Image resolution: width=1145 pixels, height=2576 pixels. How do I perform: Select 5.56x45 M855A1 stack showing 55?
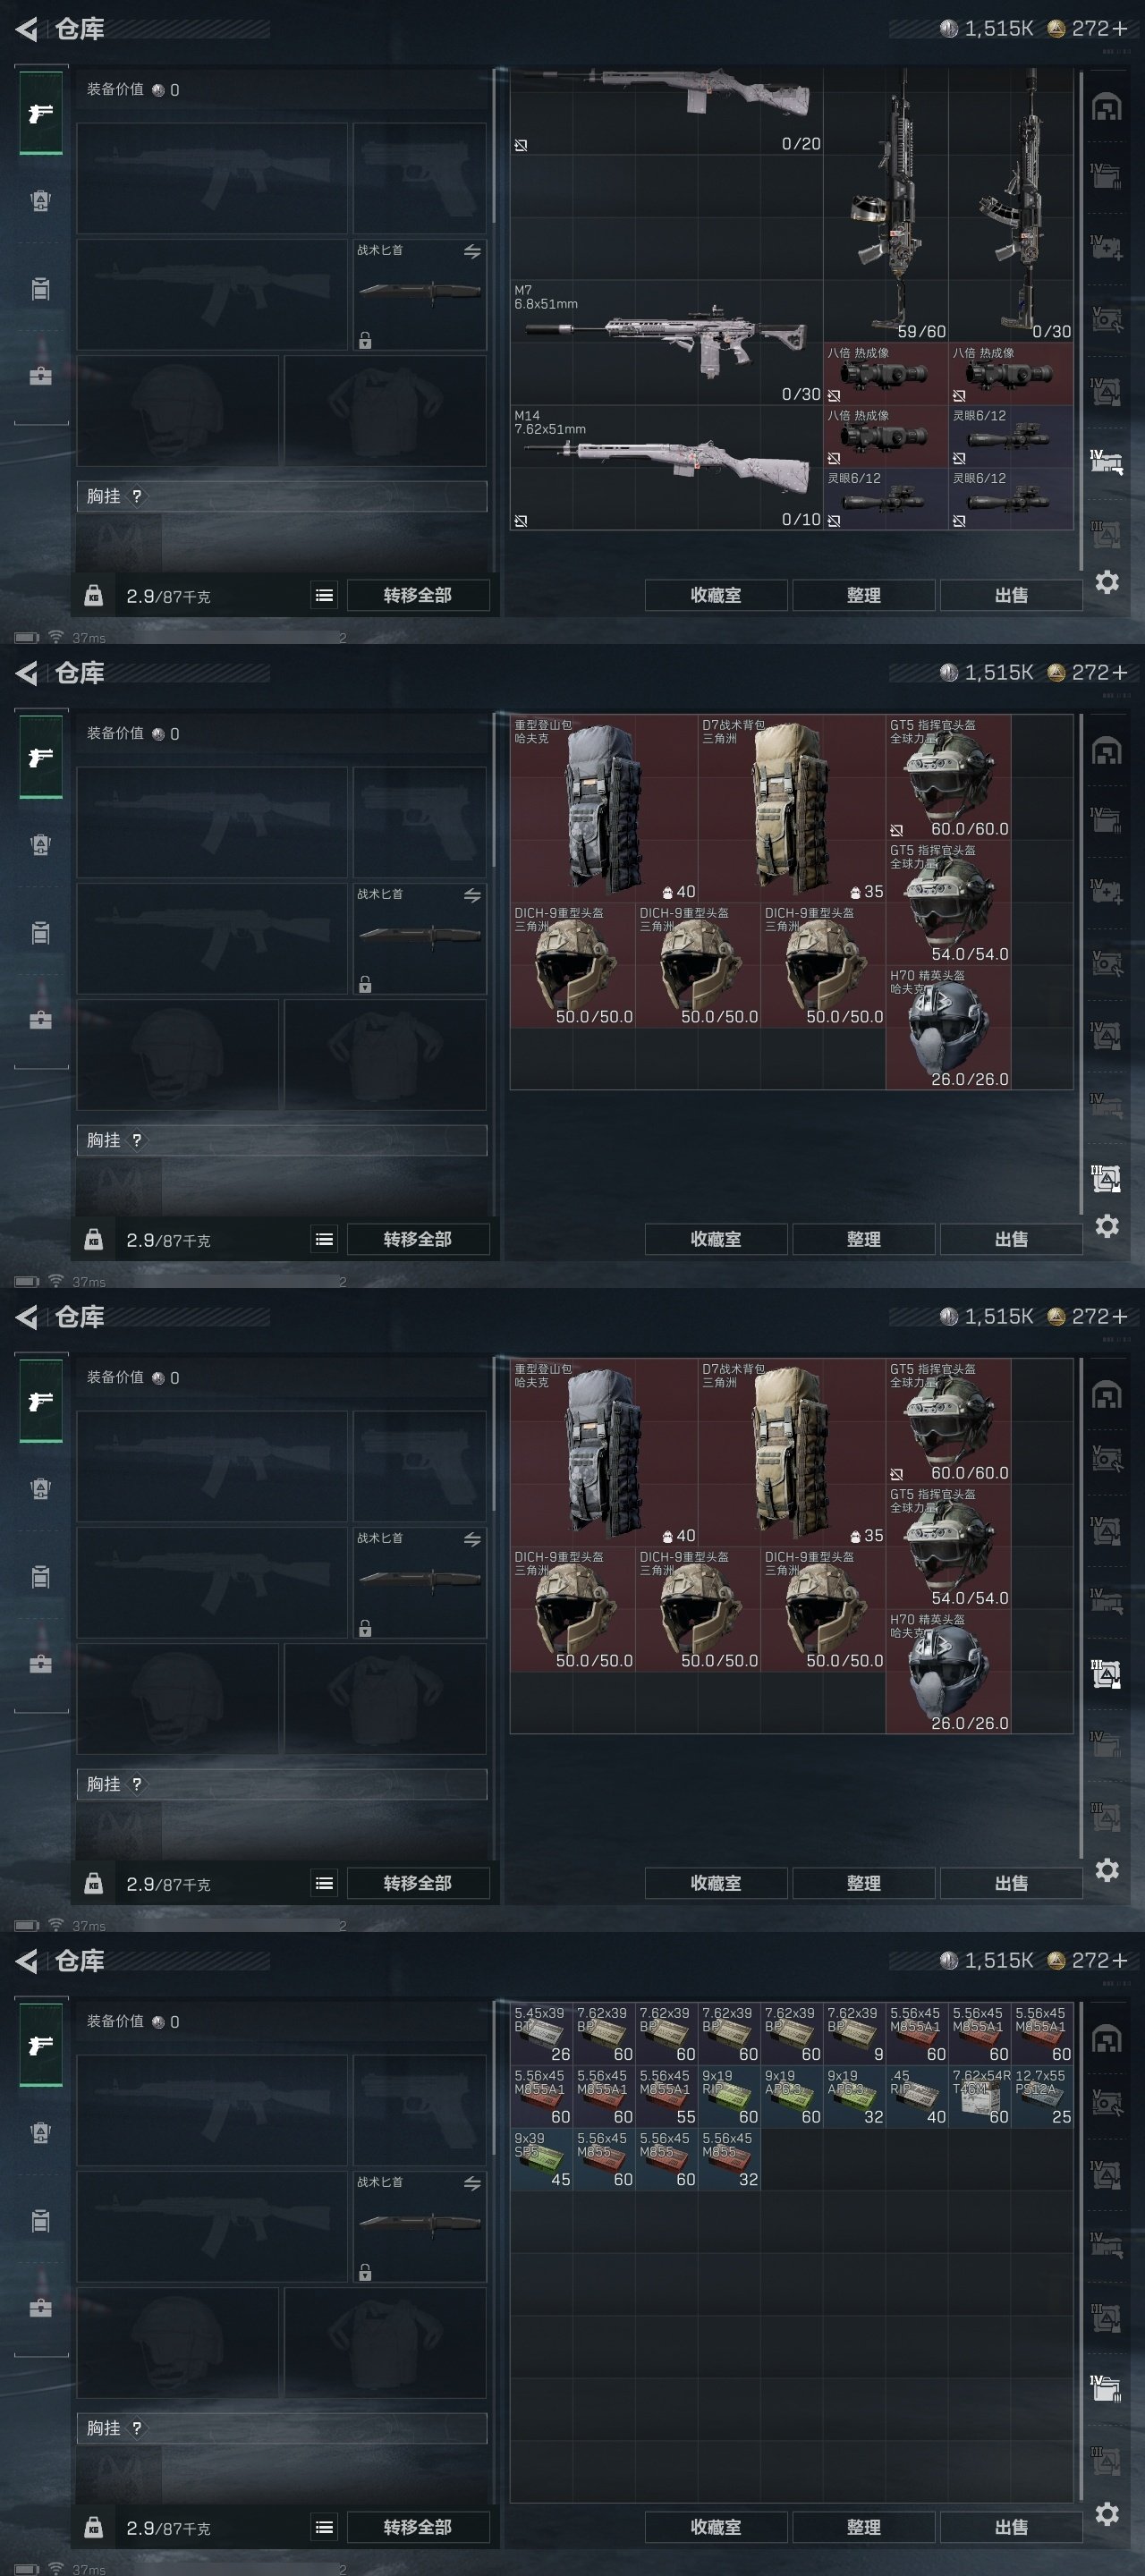[x=666, y=2096]
